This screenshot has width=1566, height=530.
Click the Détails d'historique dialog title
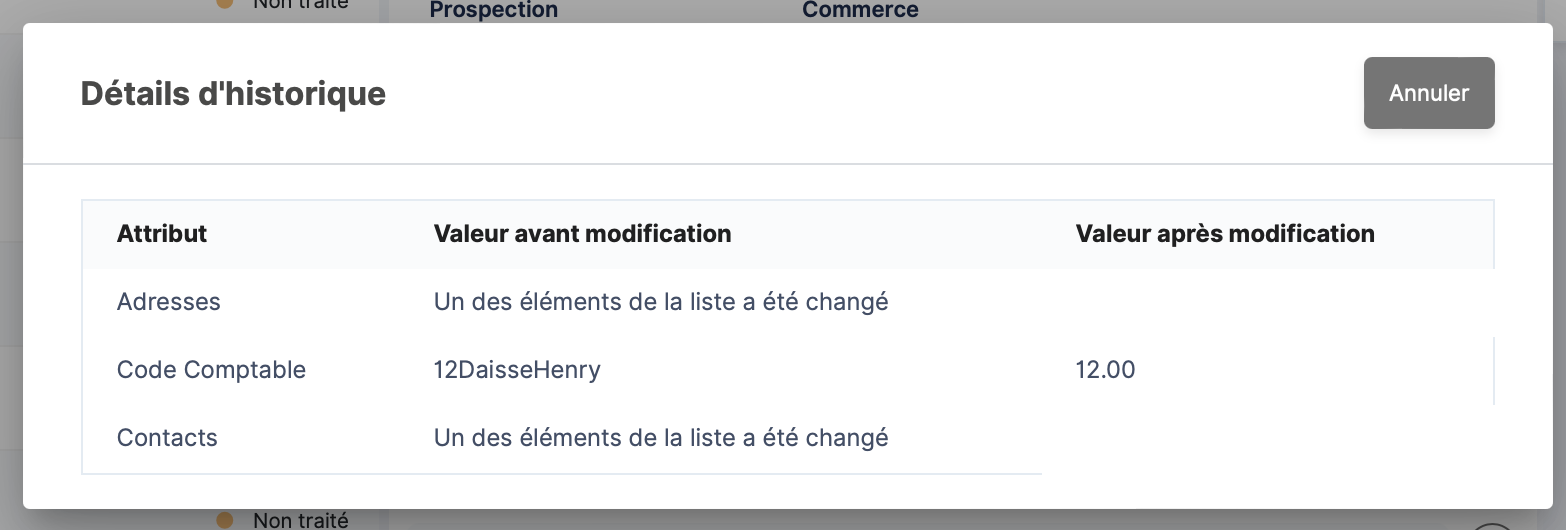point(233,94)
